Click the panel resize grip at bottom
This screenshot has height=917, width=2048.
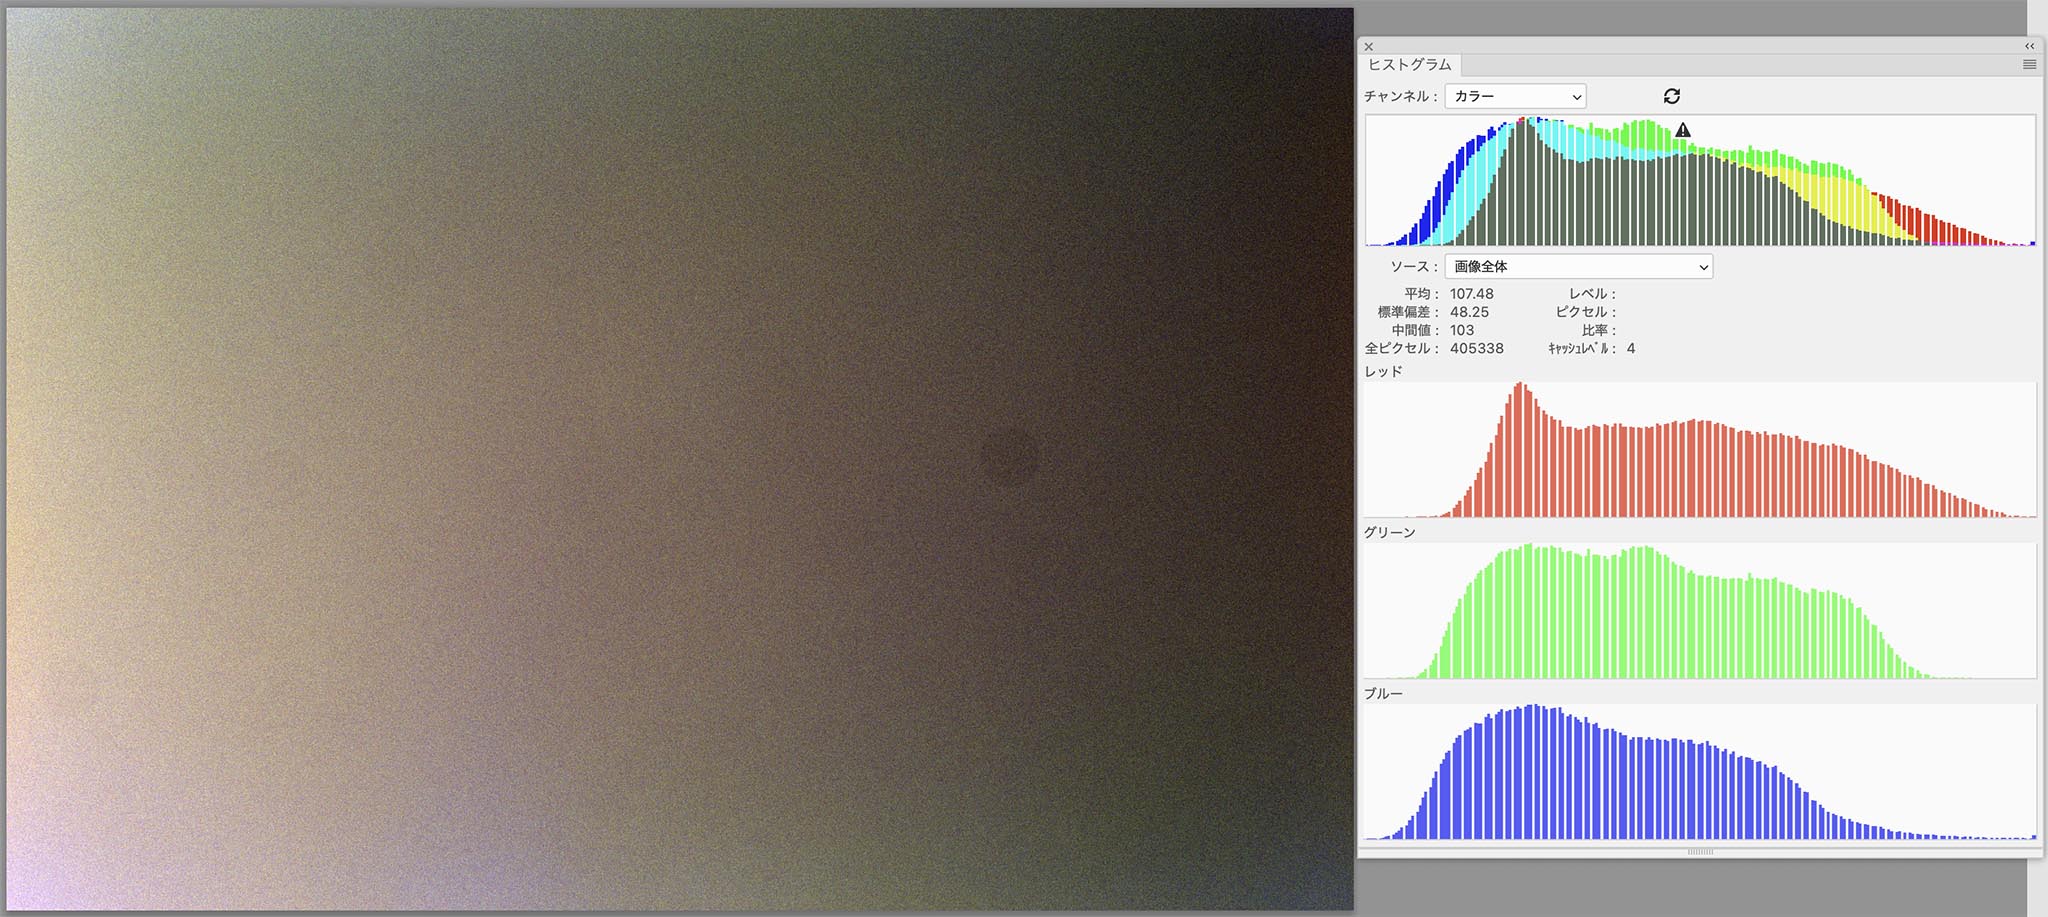1700,852
